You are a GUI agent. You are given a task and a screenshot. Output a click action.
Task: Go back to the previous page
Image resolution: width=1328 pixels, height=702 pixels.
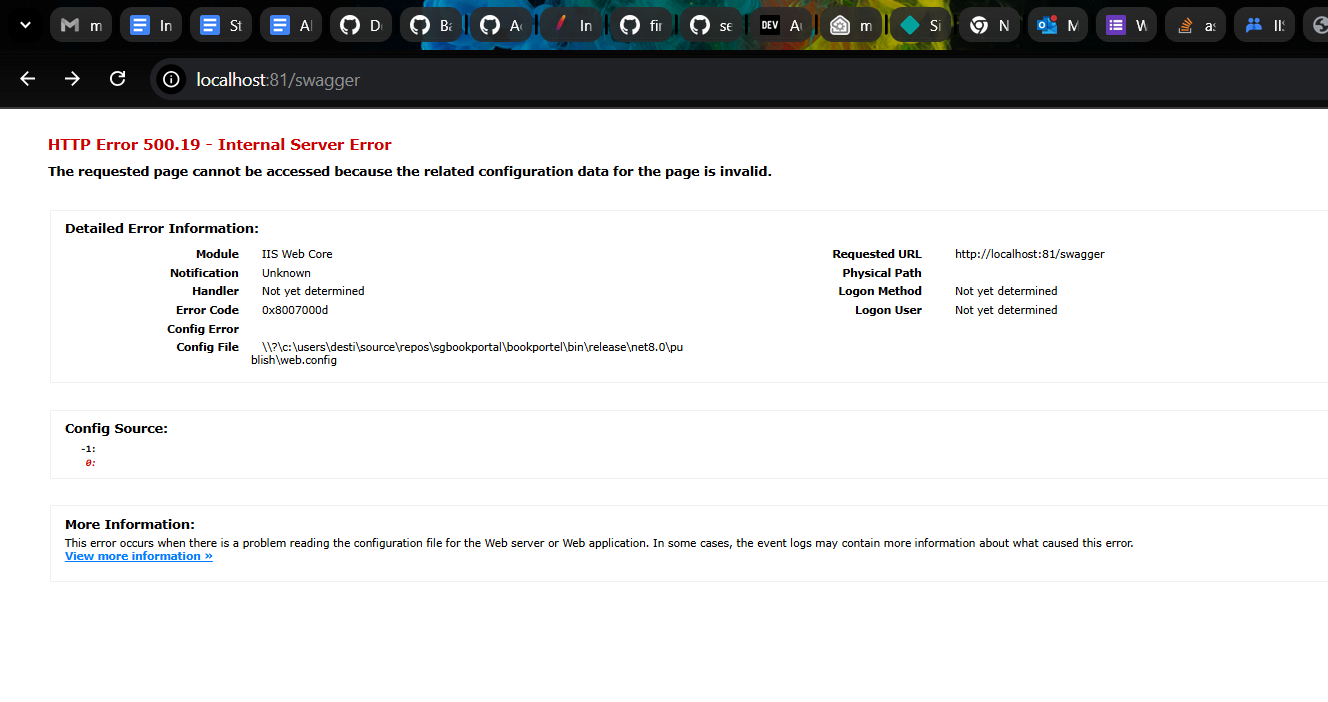pyautogui.click(x=27, y=79)
